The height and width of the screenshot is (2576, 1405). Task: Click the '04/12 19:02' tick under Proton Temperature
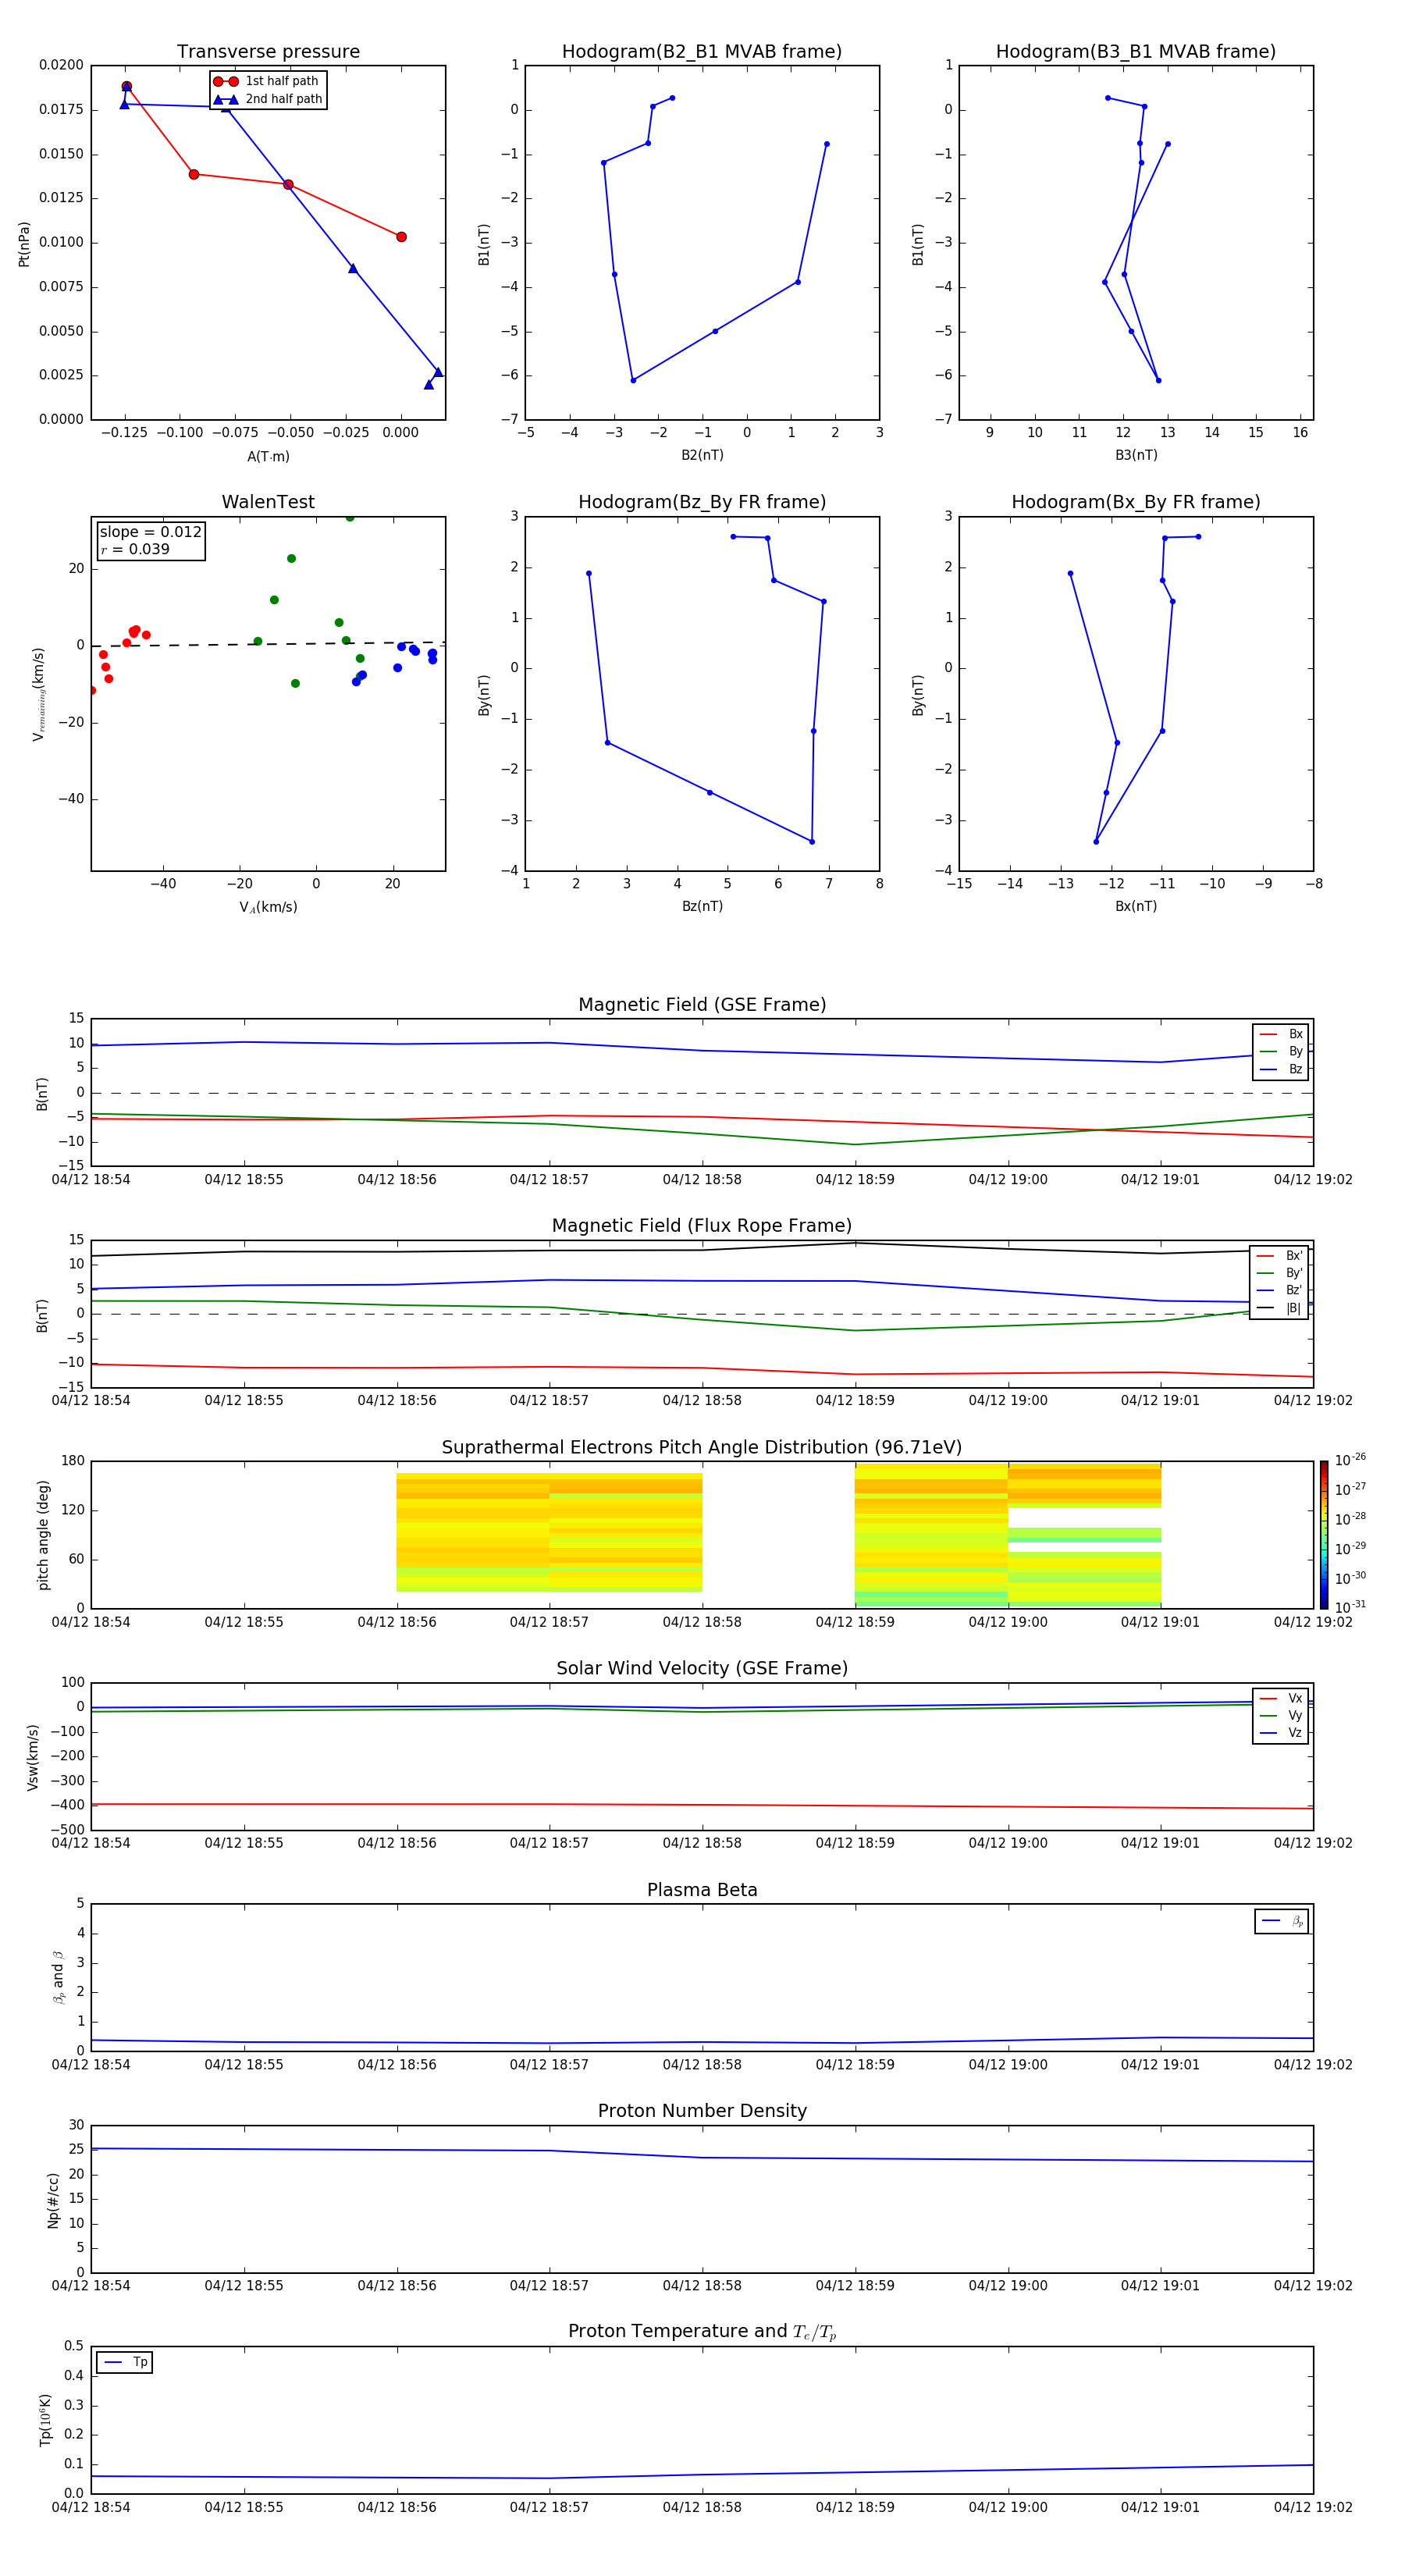[1312, 2507]
